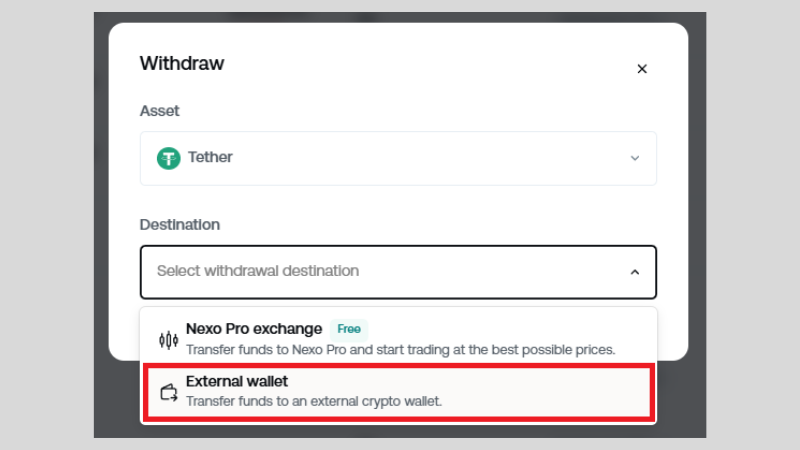Click the External wallet title text
The width and height of the screenshot is (800, 450).
237,382
